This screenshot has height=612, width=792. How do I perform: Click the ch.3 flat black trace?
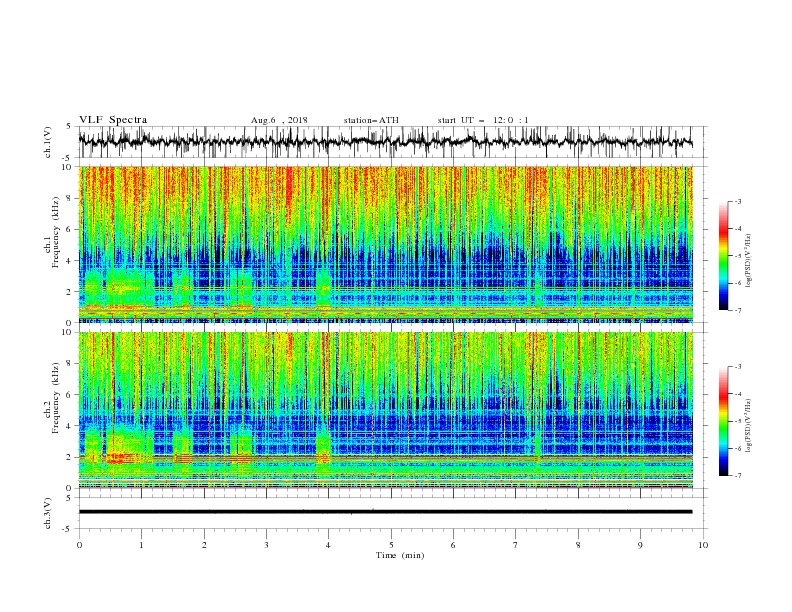tap(385, 512)
